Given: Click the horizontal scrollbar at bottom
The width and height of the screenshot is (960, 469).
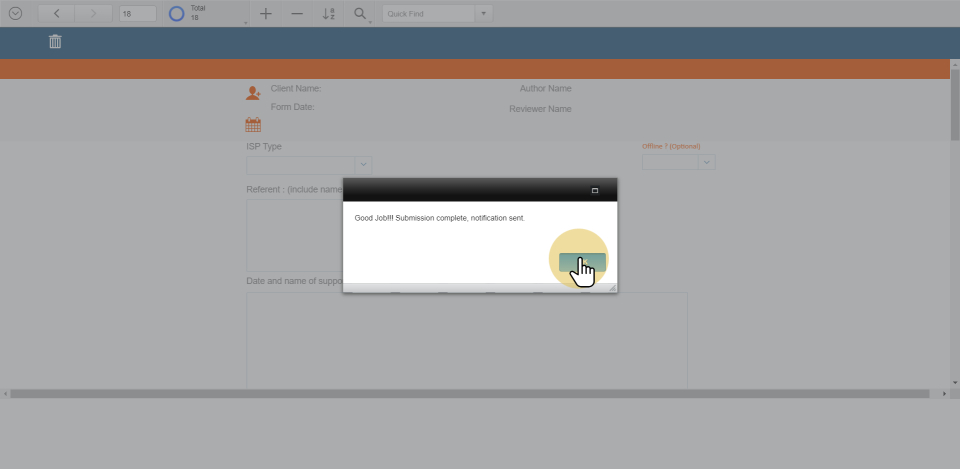Looking at the screenshot, I should [475, 394].
